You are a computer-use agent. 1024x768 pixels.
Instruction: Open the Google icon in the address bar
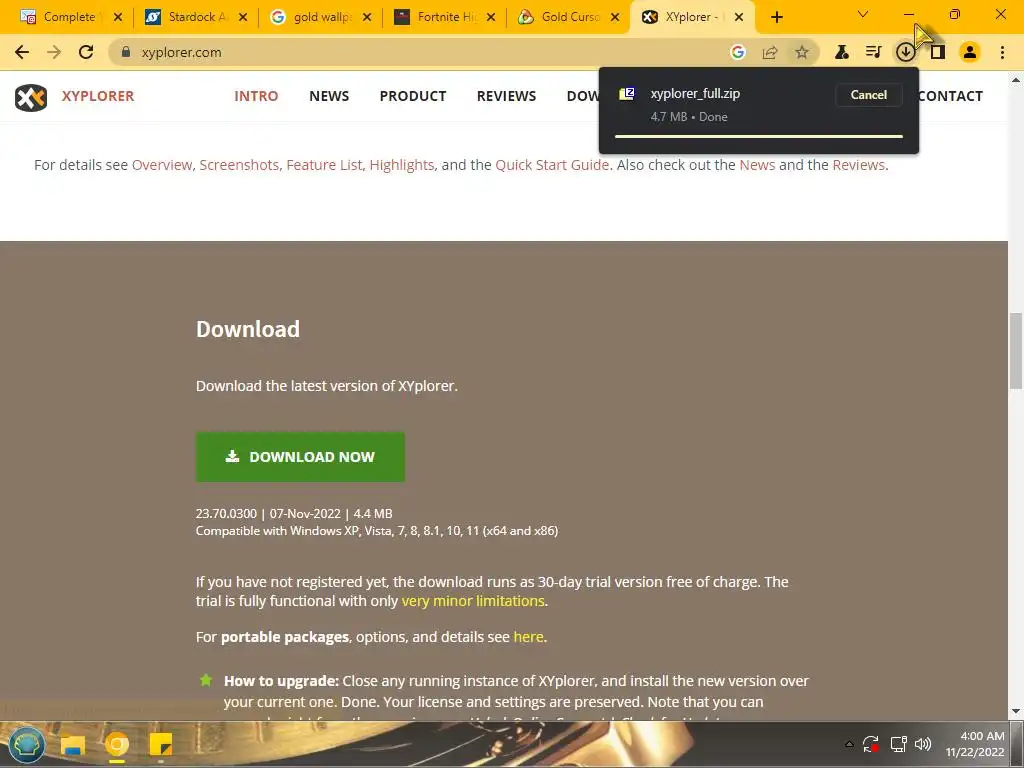coord(738,52)
